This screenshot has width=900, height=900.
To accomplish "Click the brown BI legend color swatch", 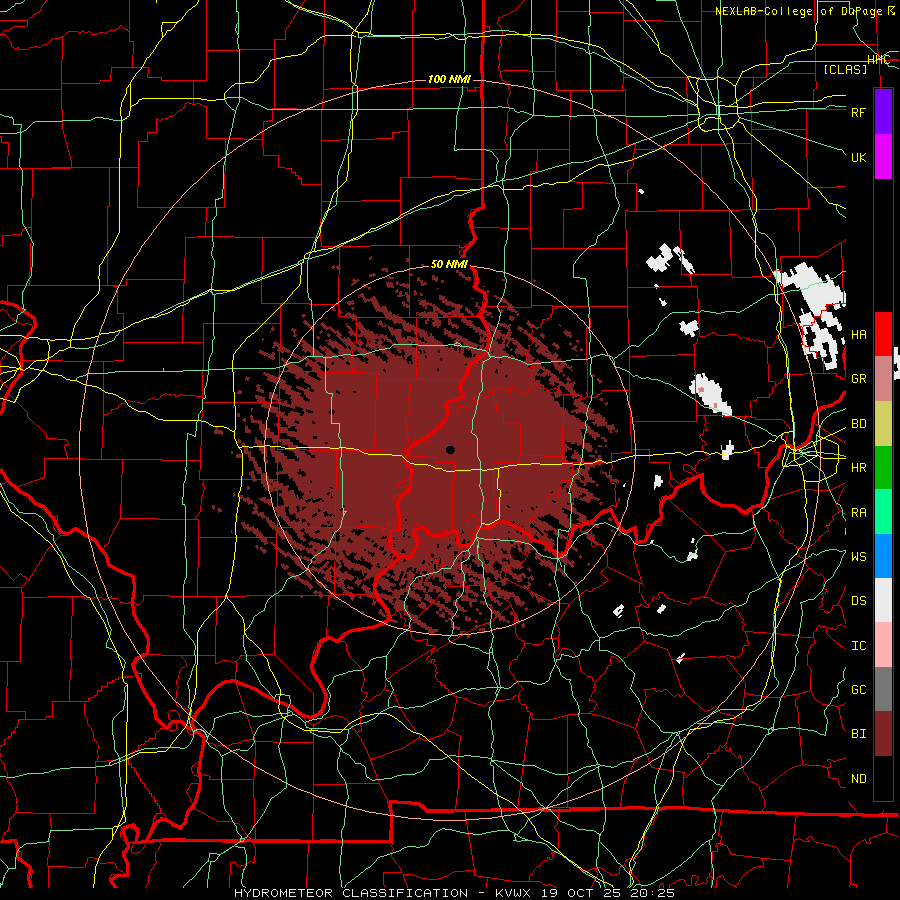I will [x=883, y=734].
